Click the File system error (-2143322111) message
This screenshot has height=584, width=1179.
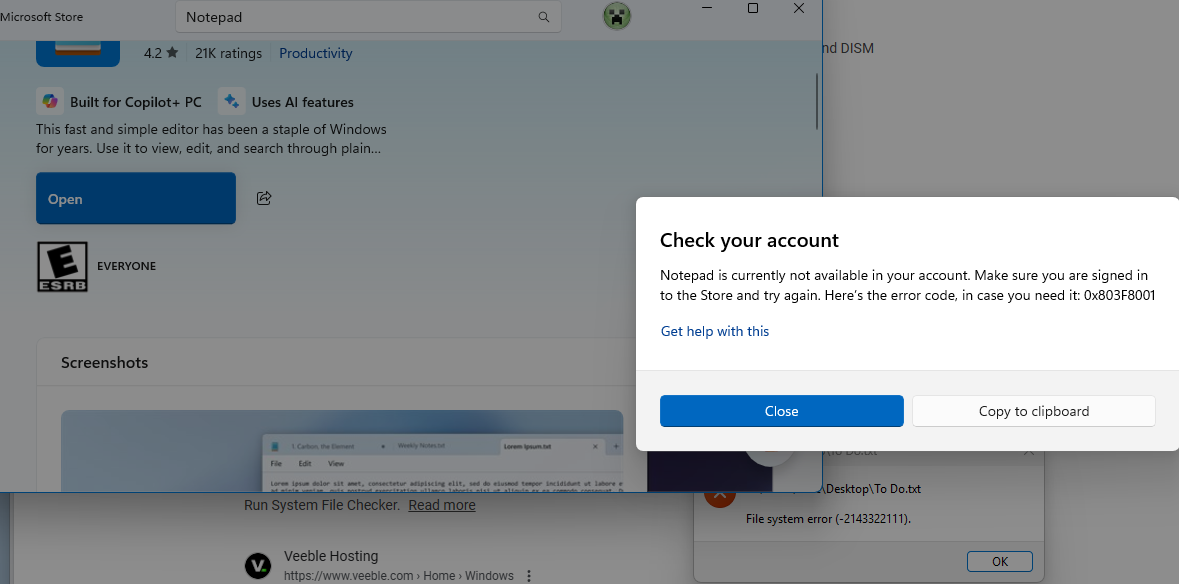click(828, 519)
